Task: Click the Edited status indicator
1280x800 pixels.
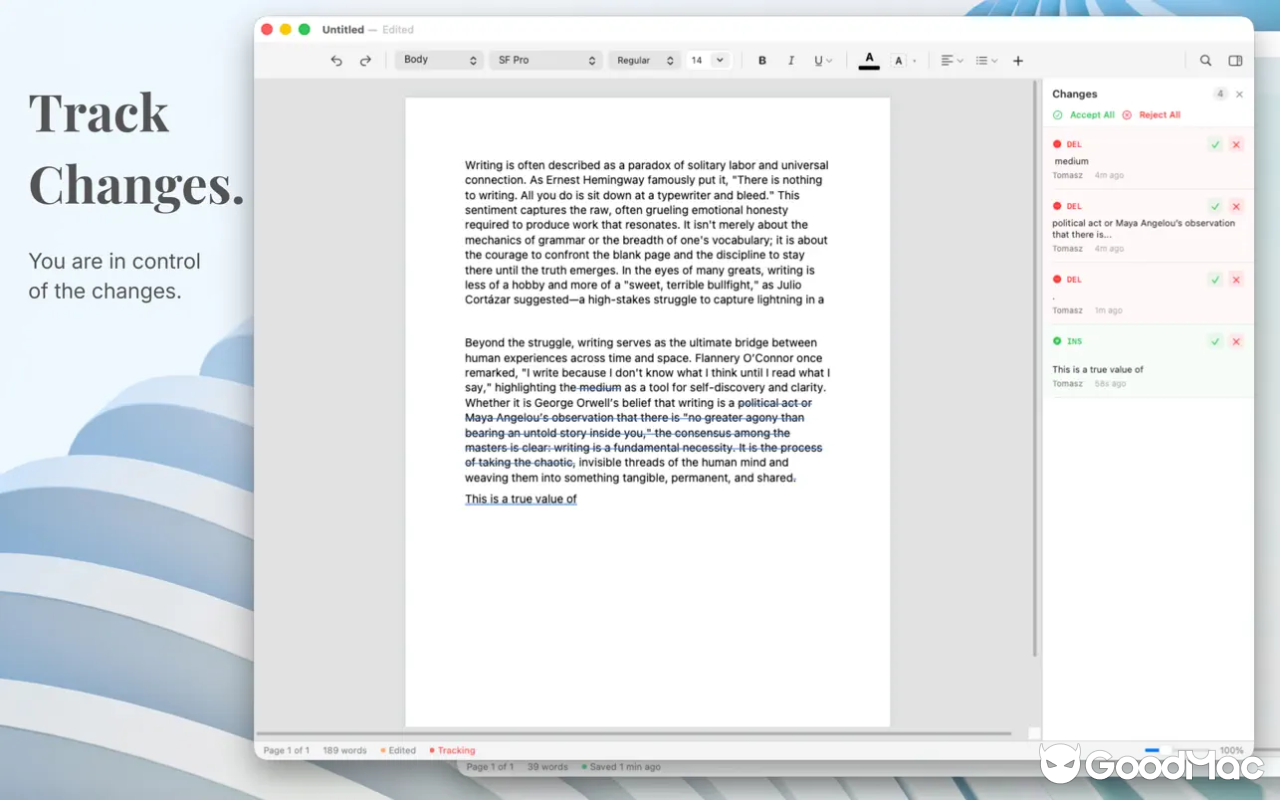Action: tap(398, 751)
